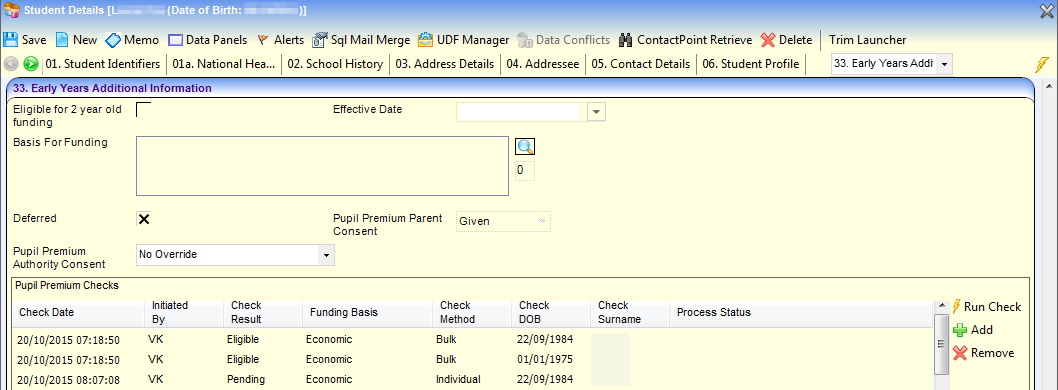Click the red Delete cross icon
Screen dimensions: 1058x390
click(x=768, y=40)
